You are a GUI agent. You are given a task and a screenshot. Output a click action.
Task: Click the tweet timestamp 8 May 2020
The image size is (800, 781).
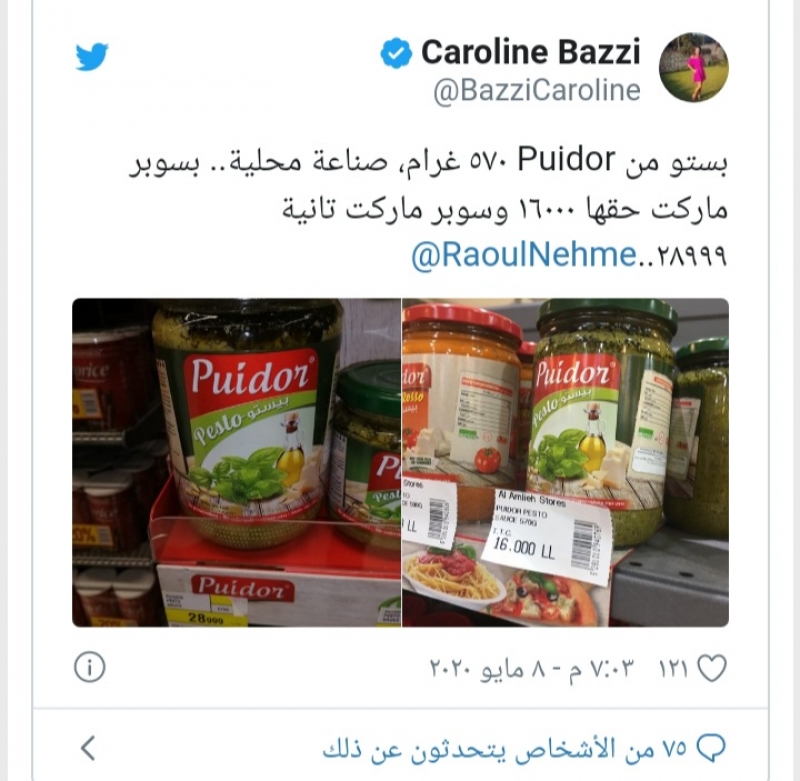(x=532, y=667)
